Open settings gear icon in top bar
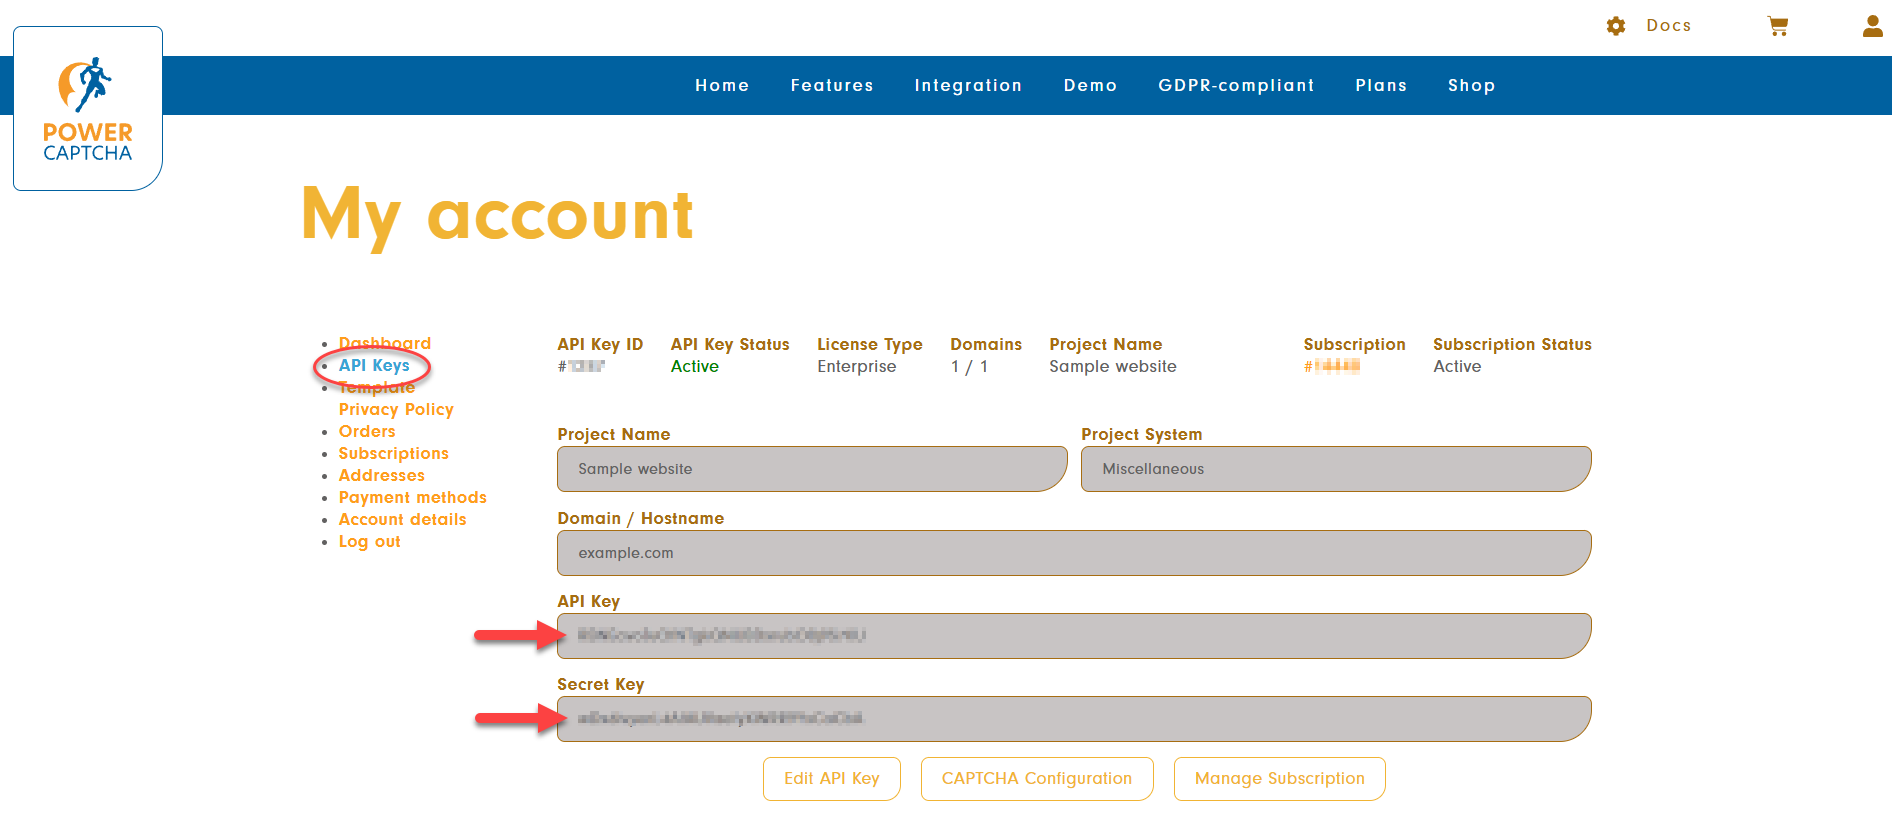This screenshot has width=1892, height=814. [x=1616, y=26]
